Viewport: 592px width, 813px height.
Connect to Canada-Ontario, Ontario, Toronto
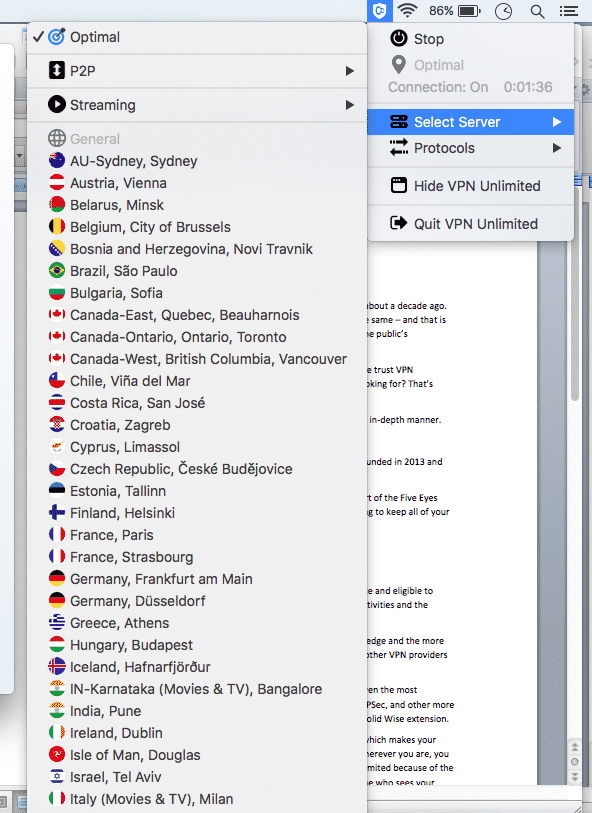point(197,337)
